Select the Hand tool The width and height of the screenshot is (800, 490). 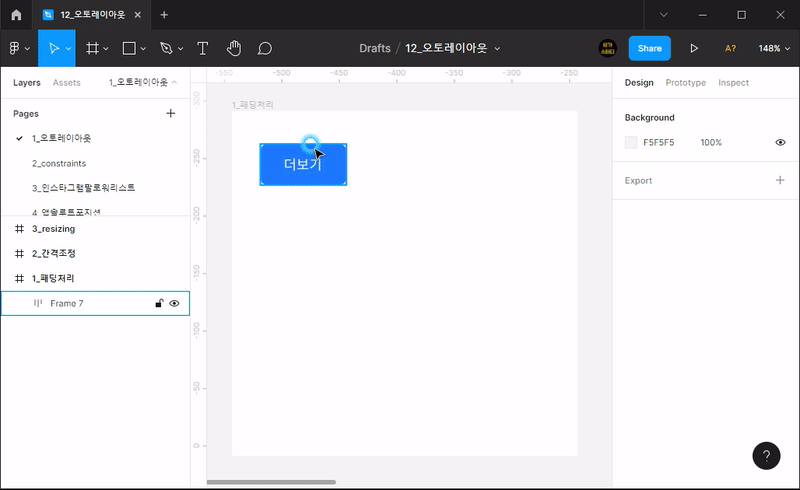point(234,48)
